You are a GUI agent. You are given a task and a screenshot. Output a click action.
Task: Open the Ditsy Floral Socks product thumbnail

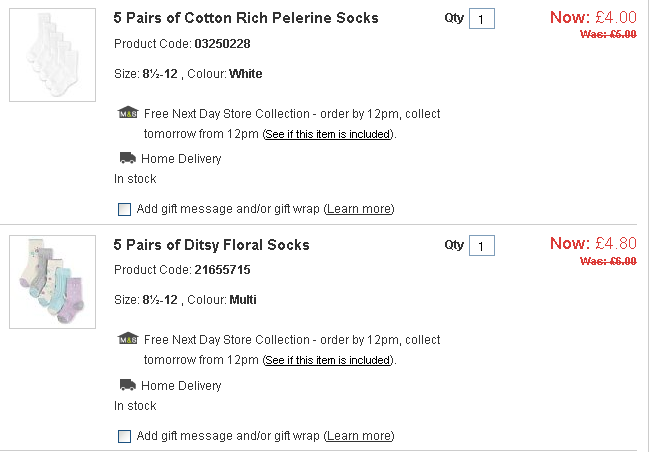pyautogui.click(x=52, y=282)
